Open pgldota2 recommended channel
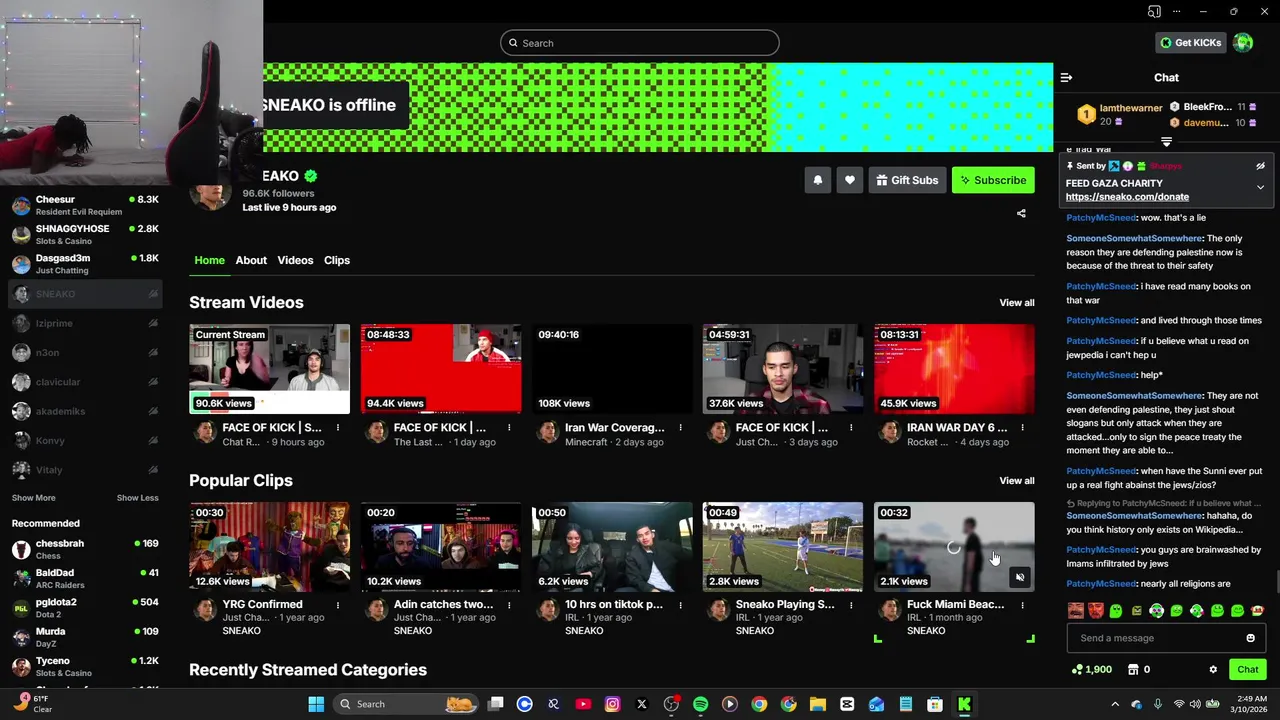Image resolution: width=1280 pixels, height=720 pixels. tap(85, 608)
